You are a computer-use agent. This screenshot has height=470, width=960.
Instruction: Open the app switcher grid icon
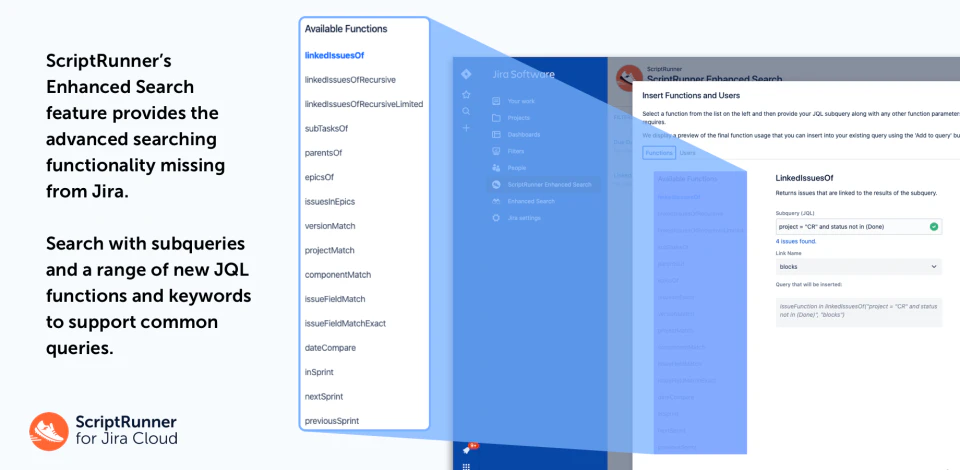466,467
